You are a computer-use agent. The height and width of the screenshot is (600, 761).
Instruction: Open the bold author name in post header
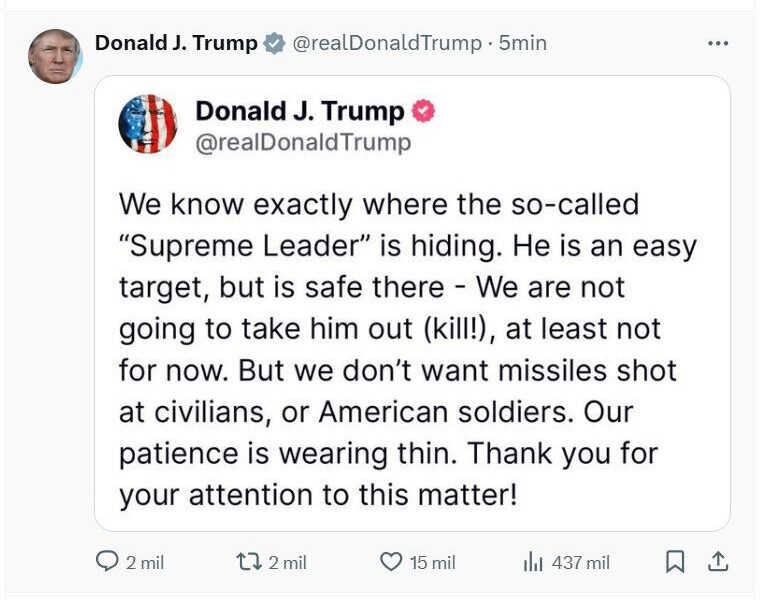click(176, 43)
